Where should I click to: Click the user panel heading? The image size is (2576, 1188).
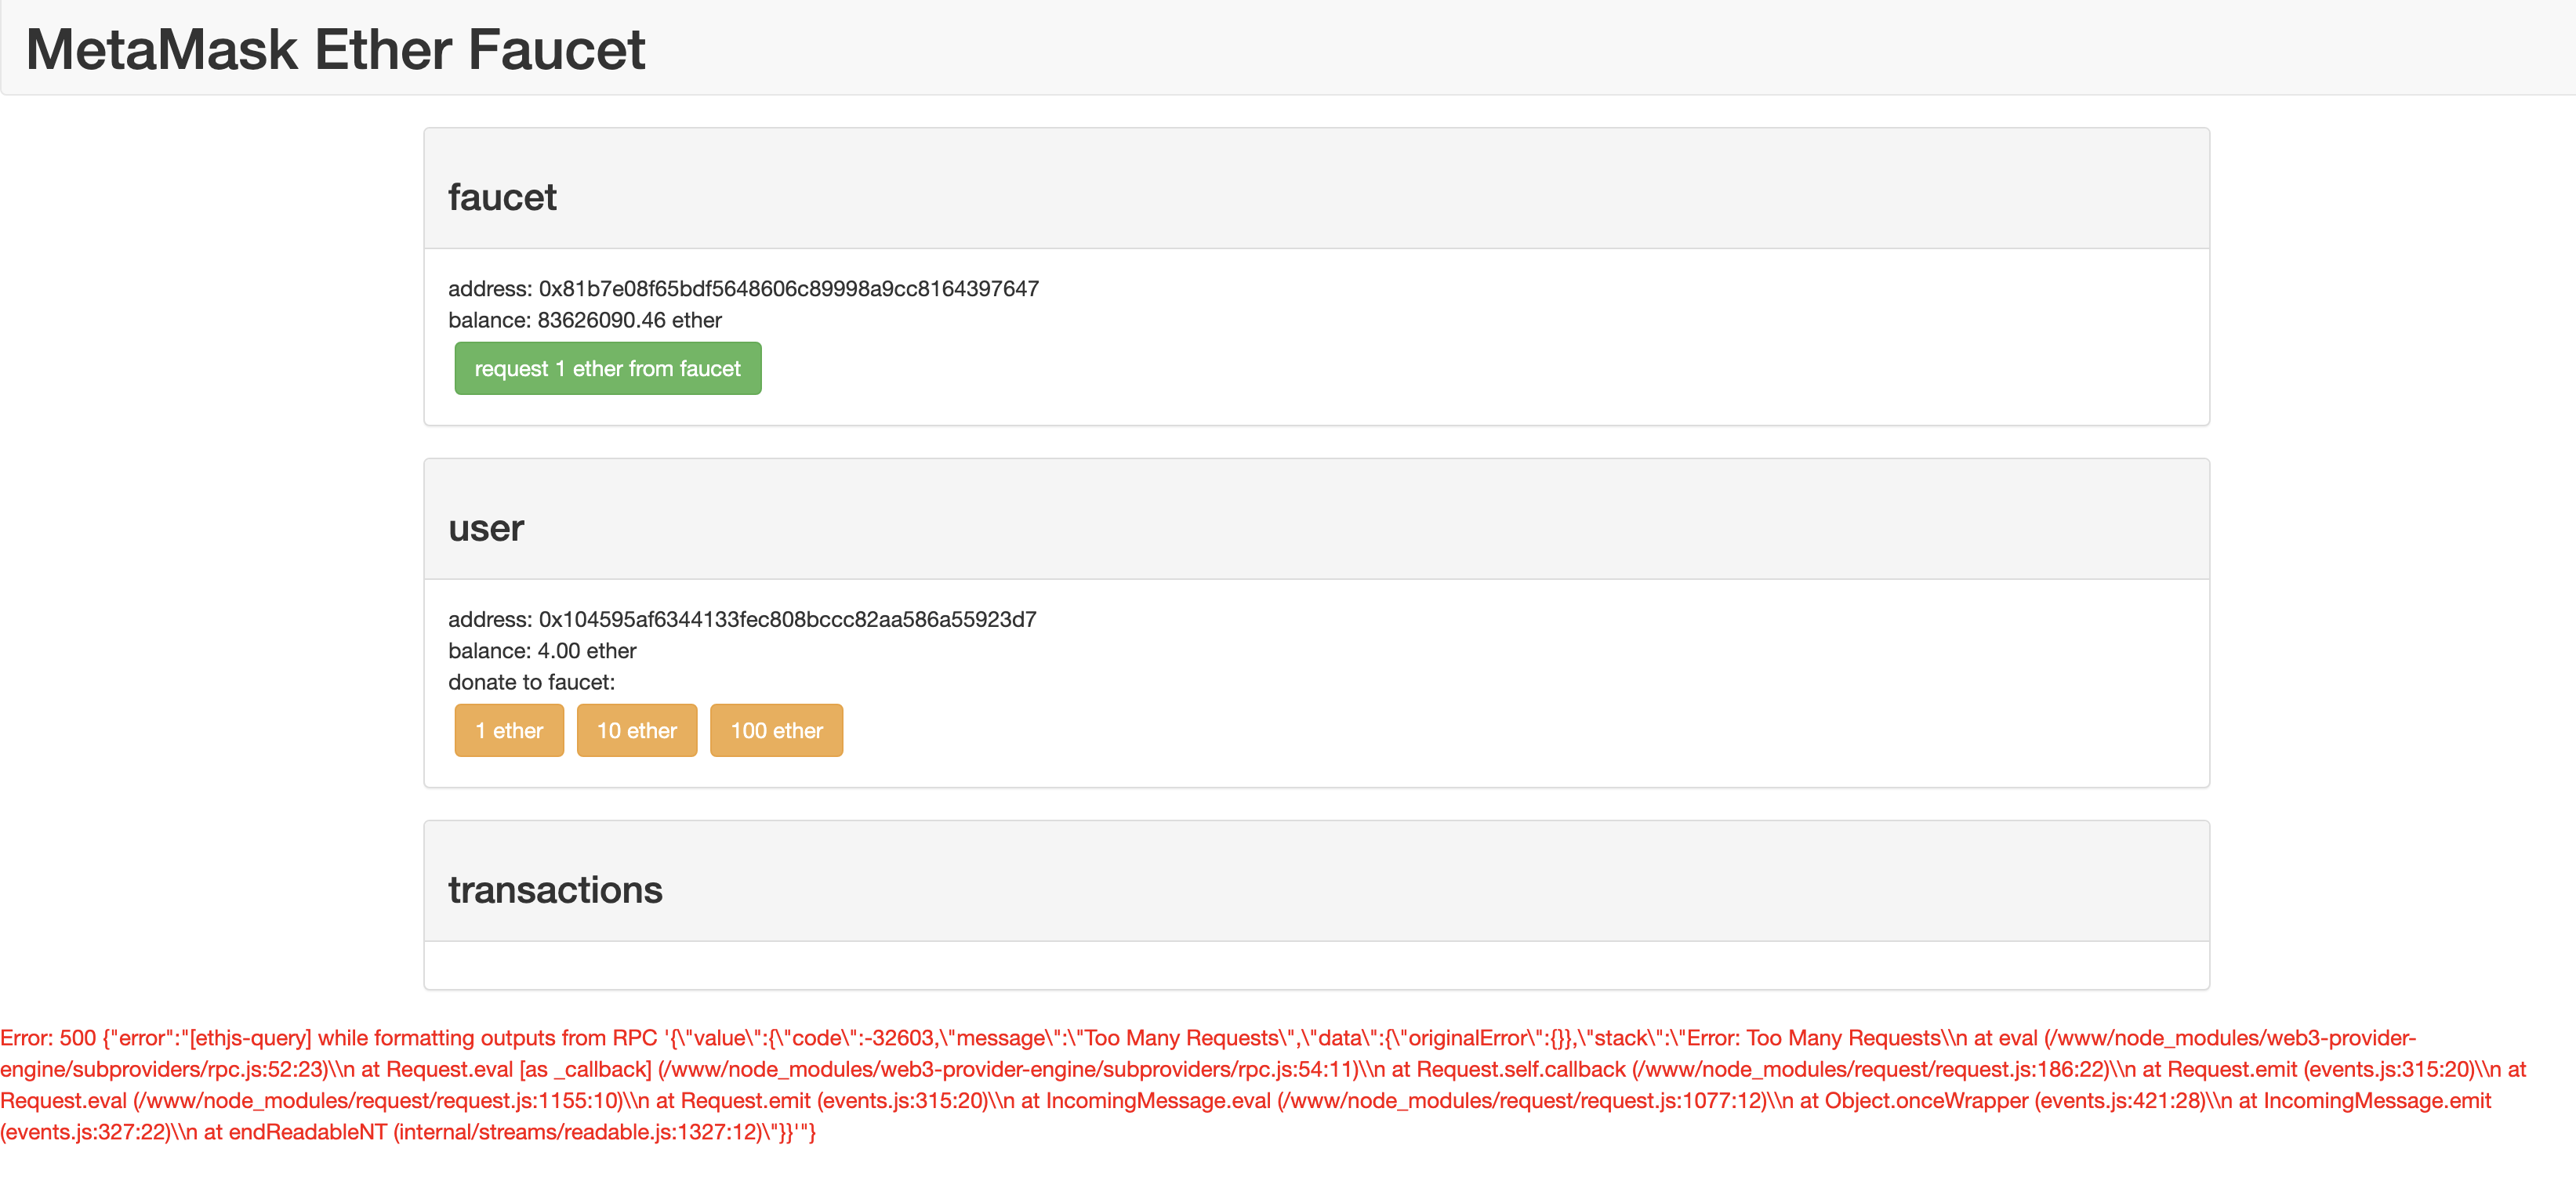point(485,529)
